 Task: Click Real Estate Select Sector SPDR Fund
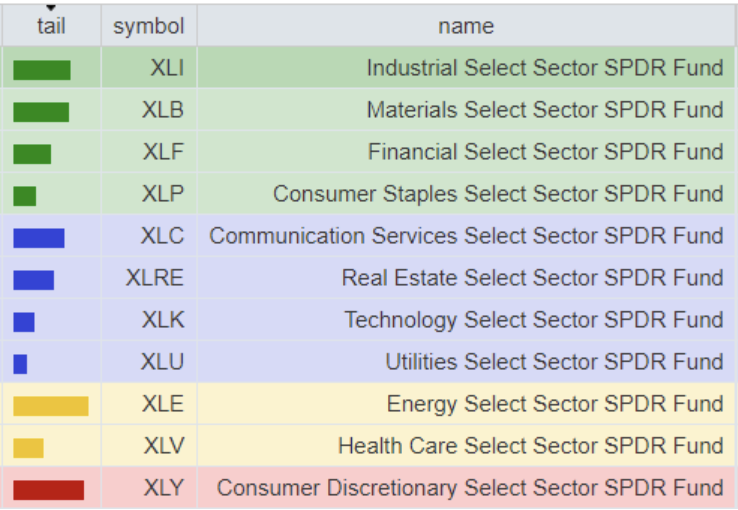point(532,278)
